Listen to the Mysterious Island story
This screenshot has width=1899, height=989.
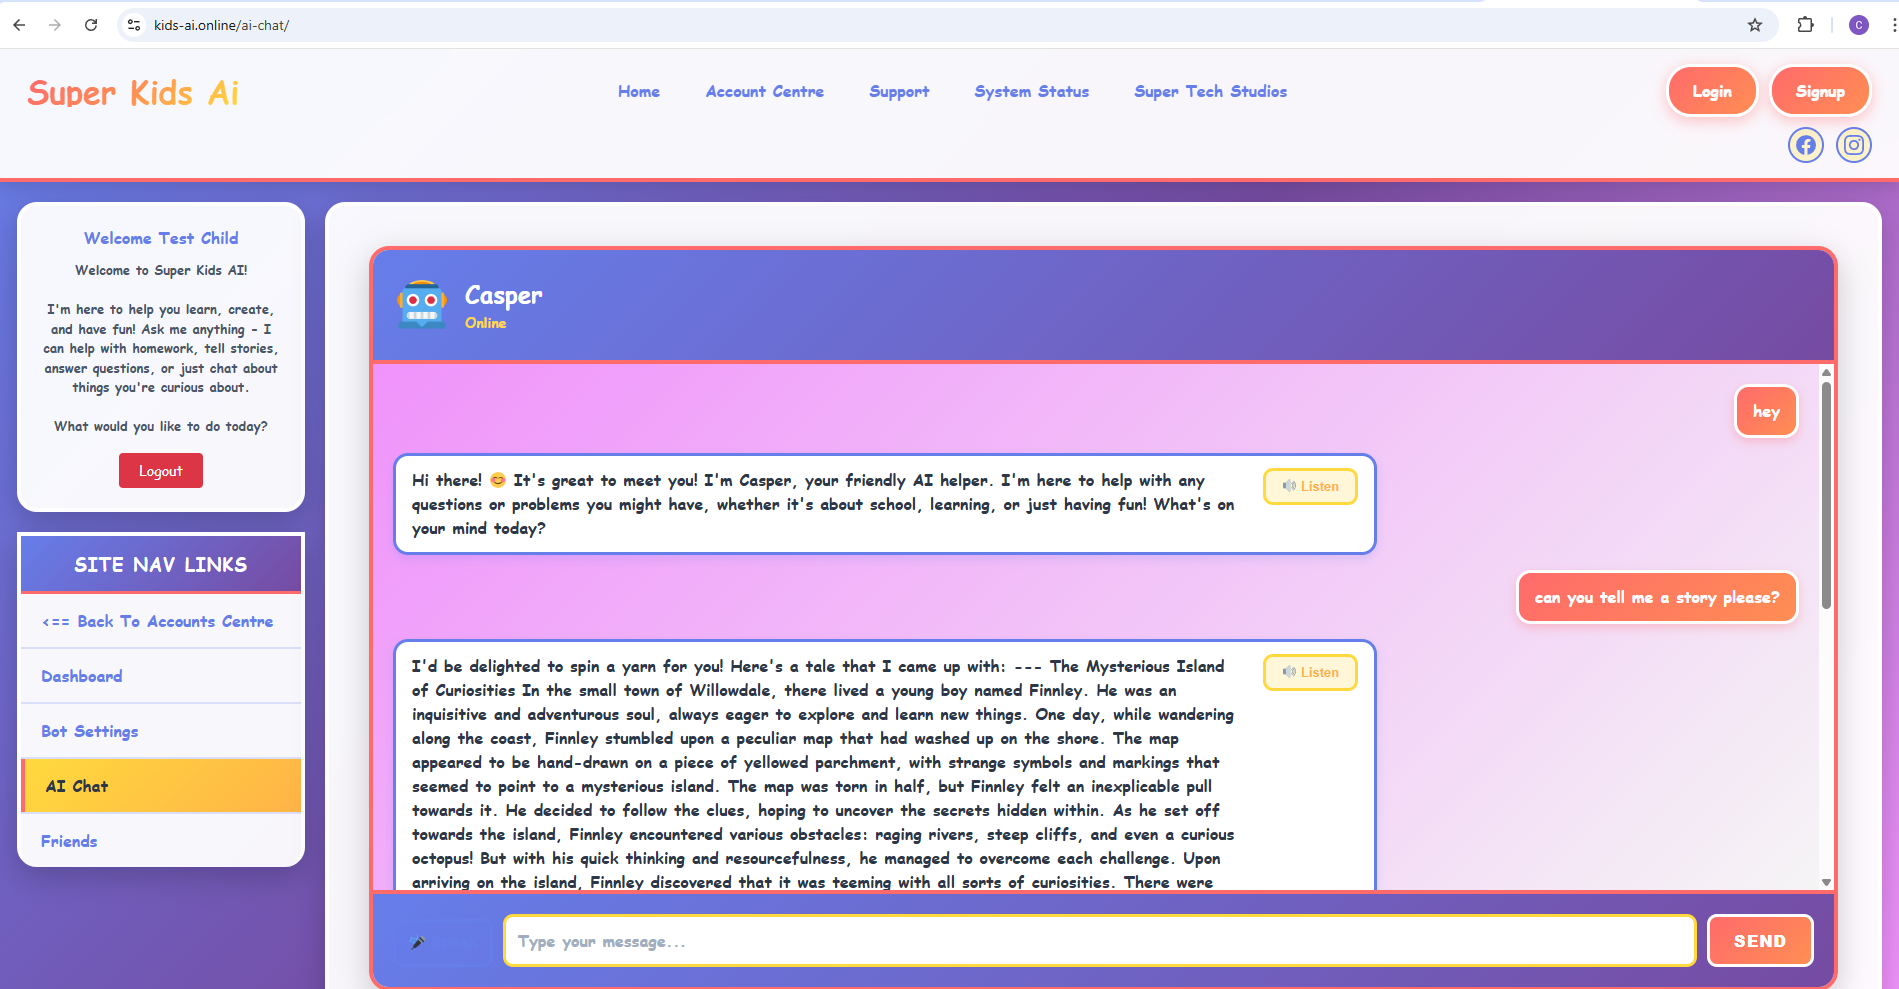(x=1310, y=672)
